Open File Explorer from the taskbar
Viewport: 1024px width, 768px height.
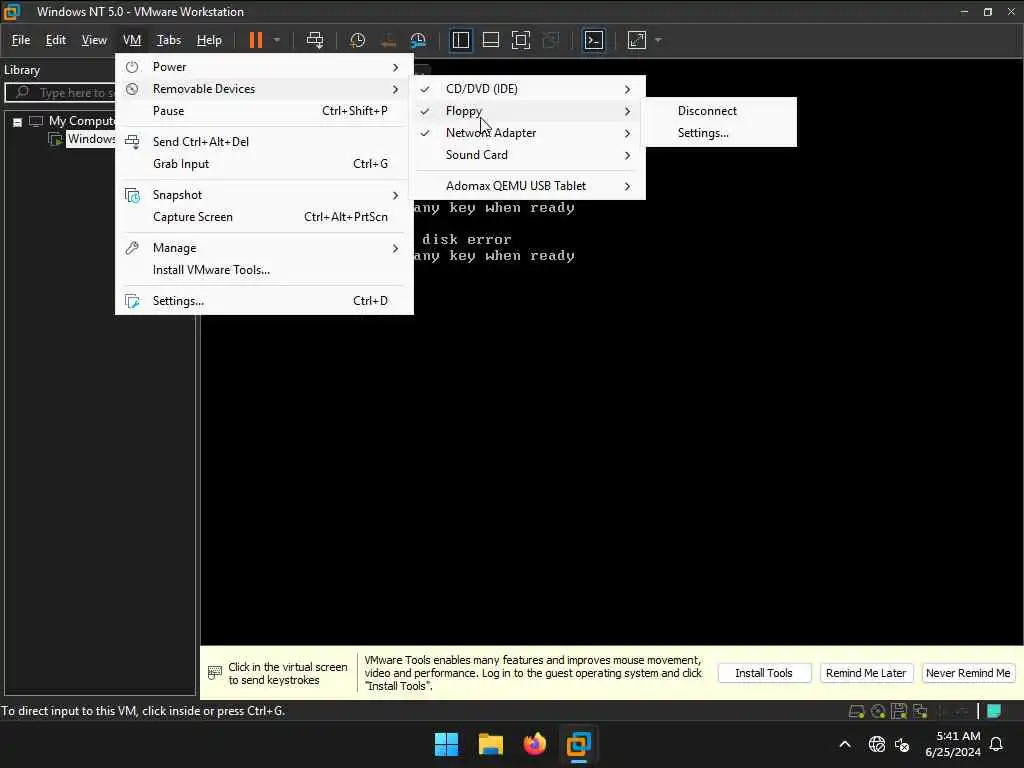pos(490,744)
